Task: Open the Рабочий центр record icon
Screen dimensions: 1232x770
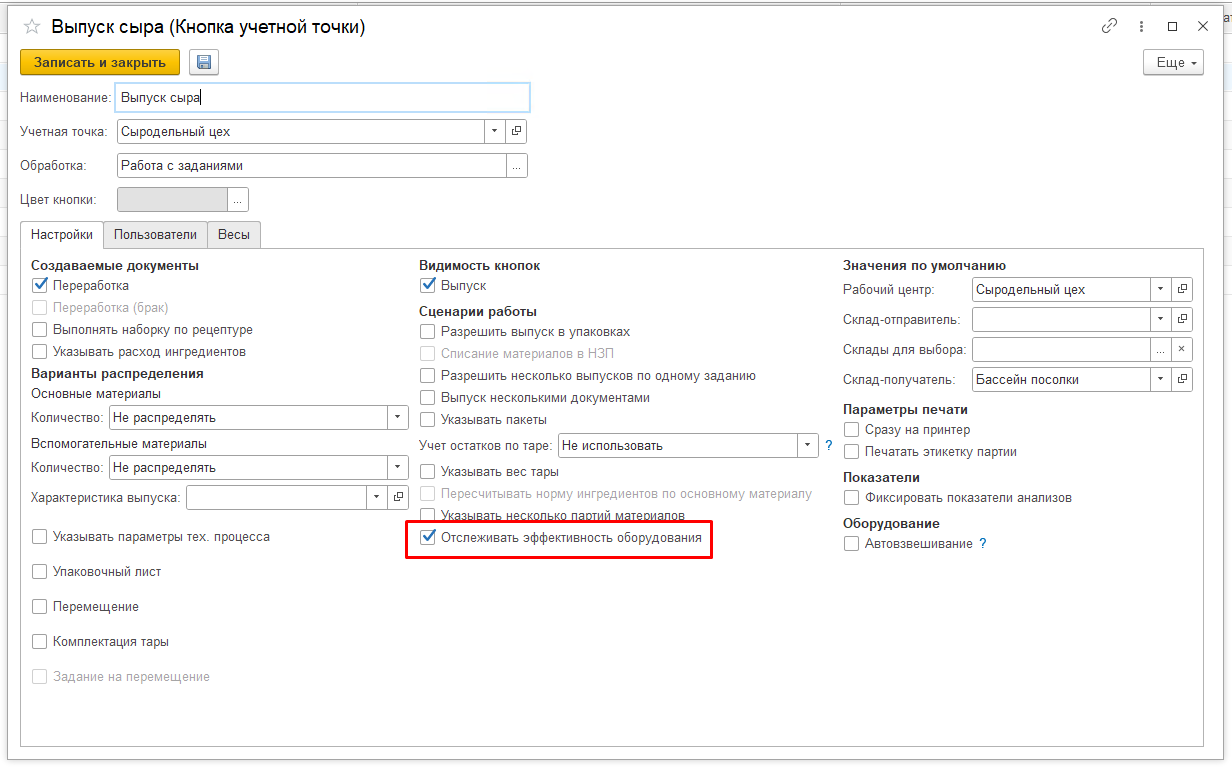Action: click(1182, 290)
